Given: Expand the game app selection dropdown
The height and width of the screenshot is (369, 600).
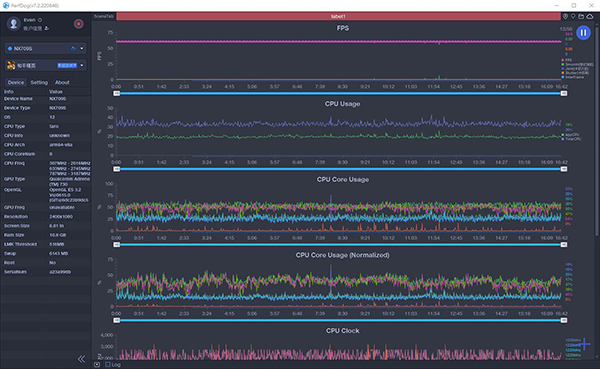Looking at the screenshot, I should tap(82, 65).
